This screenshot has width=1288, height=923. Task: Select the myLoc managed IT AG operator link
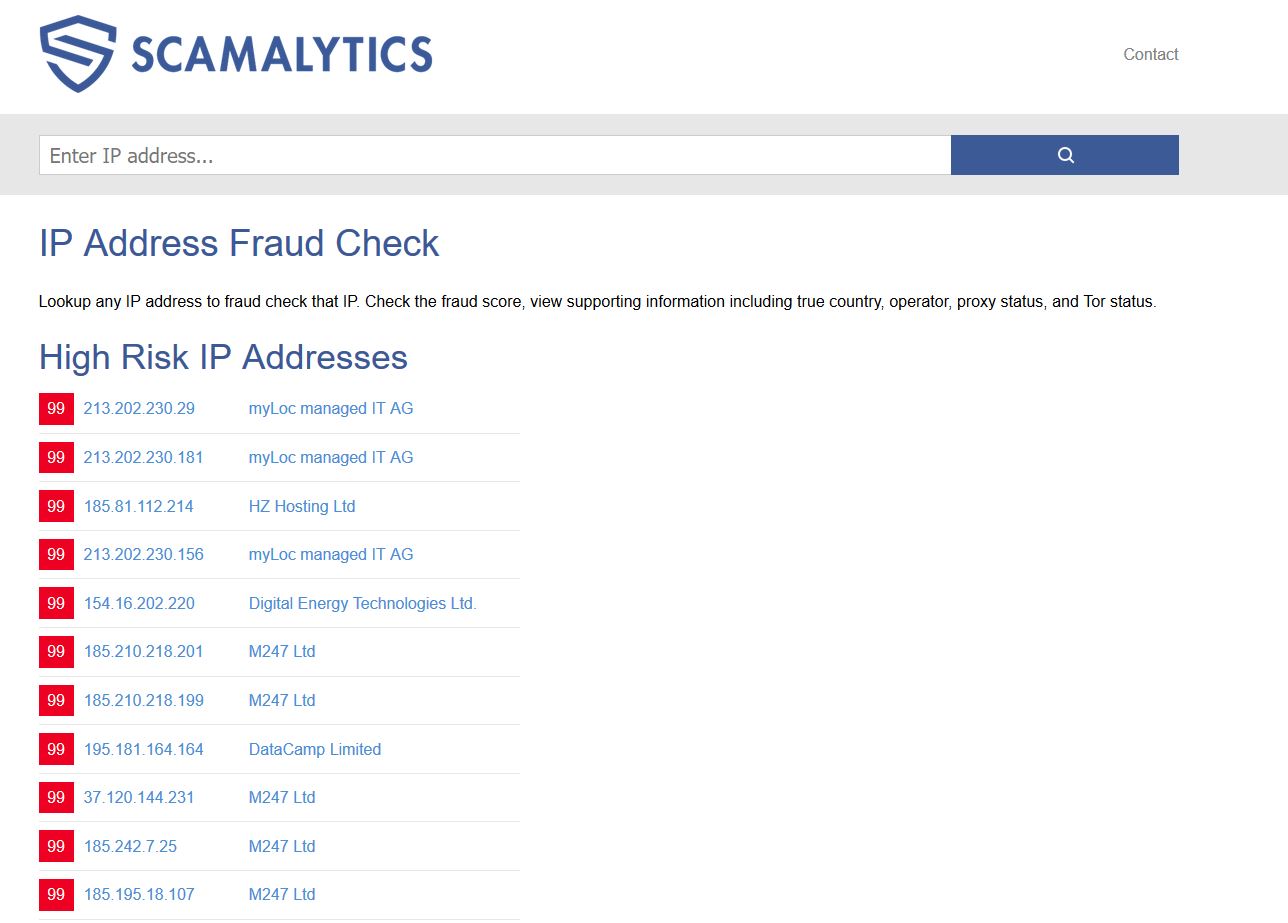[x=330, y=408]
